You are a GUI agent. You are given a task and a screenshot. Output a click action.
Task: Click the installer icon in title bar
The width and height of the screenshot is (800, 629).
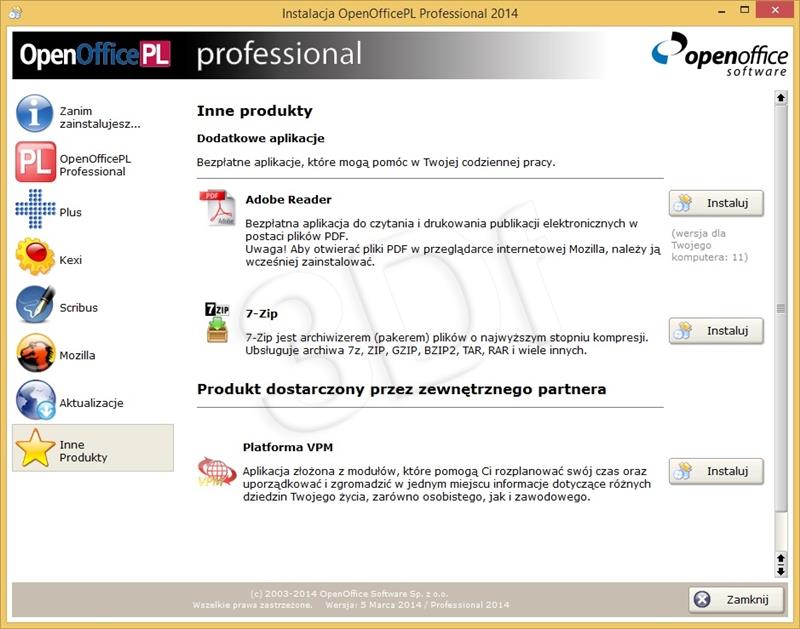pyautogui.click(x=15, y=12)
